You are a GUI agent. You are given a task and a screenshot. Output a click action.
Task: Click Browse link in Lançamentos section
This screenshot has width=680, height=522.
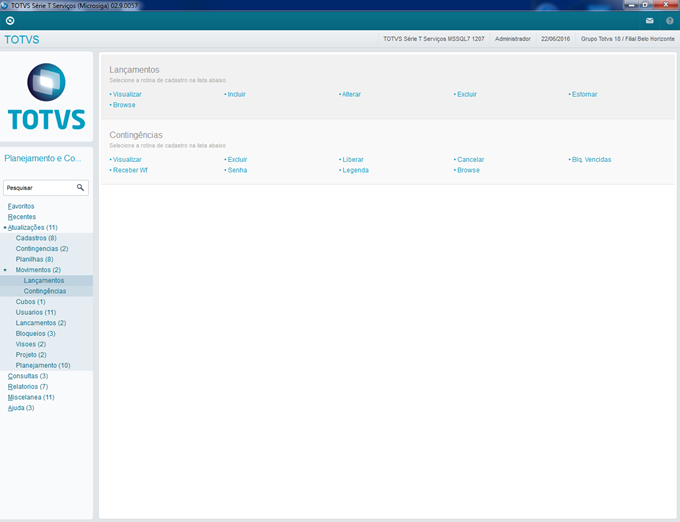click(x=124, y=105)
